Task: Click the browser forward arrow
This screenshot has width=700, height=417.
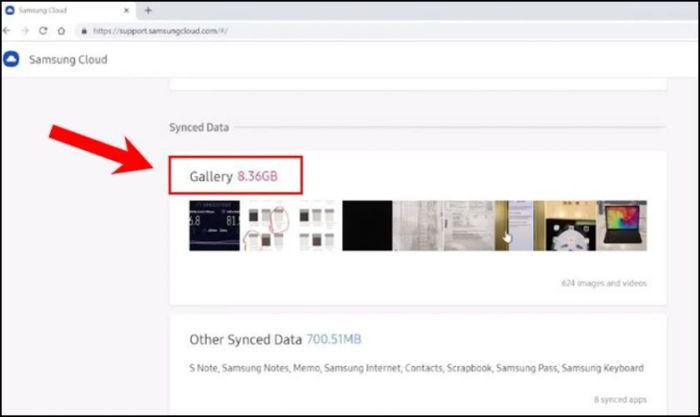Action: pyautogui.click(x=25, y=30)
